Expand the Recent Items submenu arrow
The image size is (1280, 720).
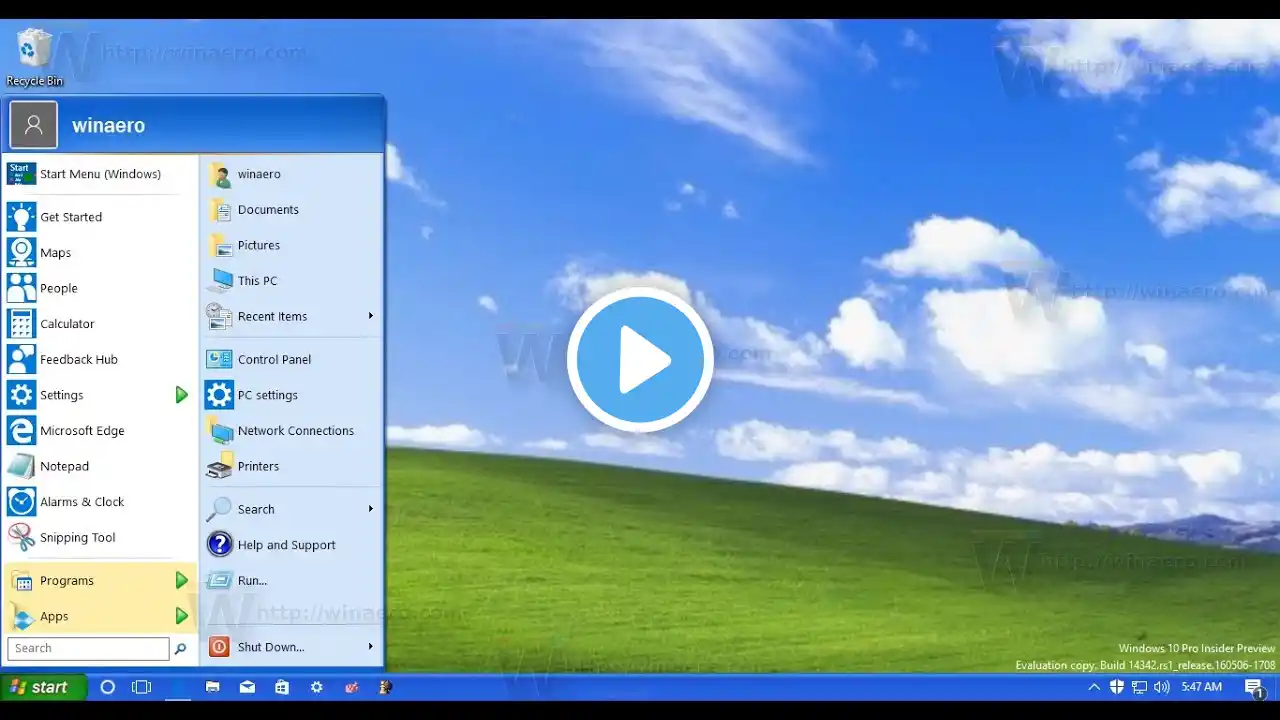(370, 316)
